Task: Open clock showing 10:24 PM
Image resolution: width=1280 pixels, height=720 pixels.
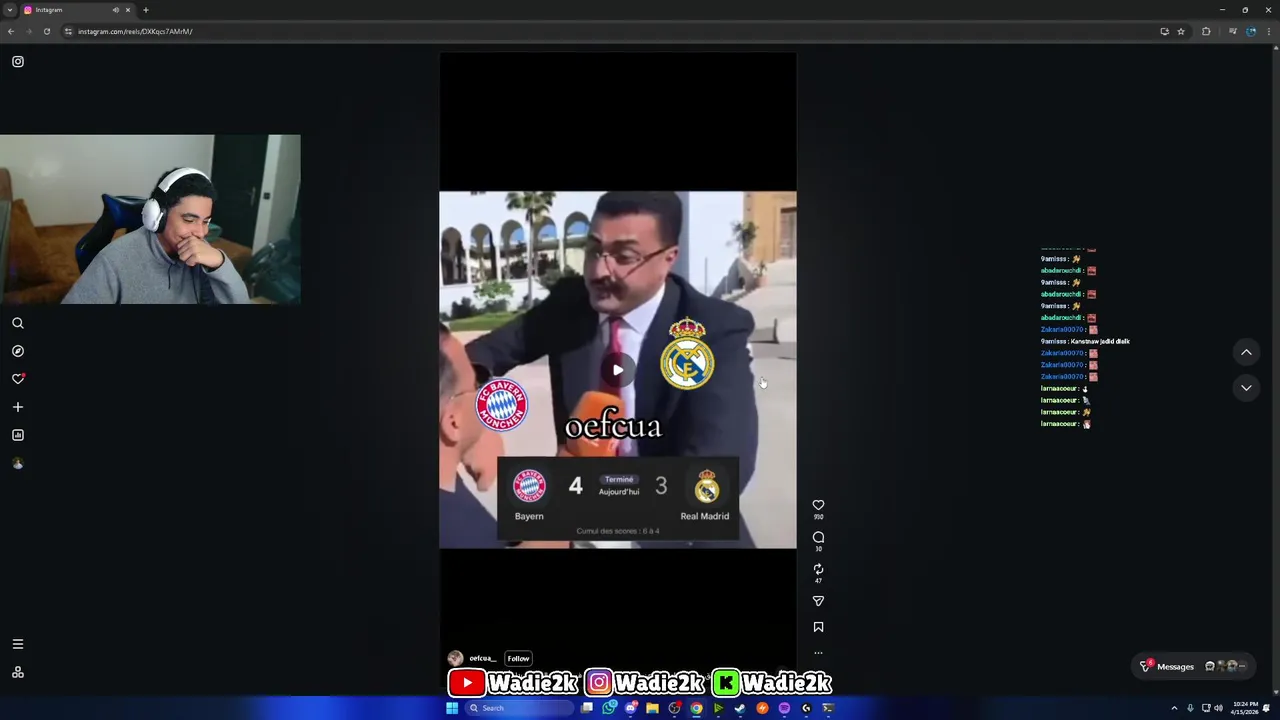Action: pyautogui.click(x=1245, y=708)
